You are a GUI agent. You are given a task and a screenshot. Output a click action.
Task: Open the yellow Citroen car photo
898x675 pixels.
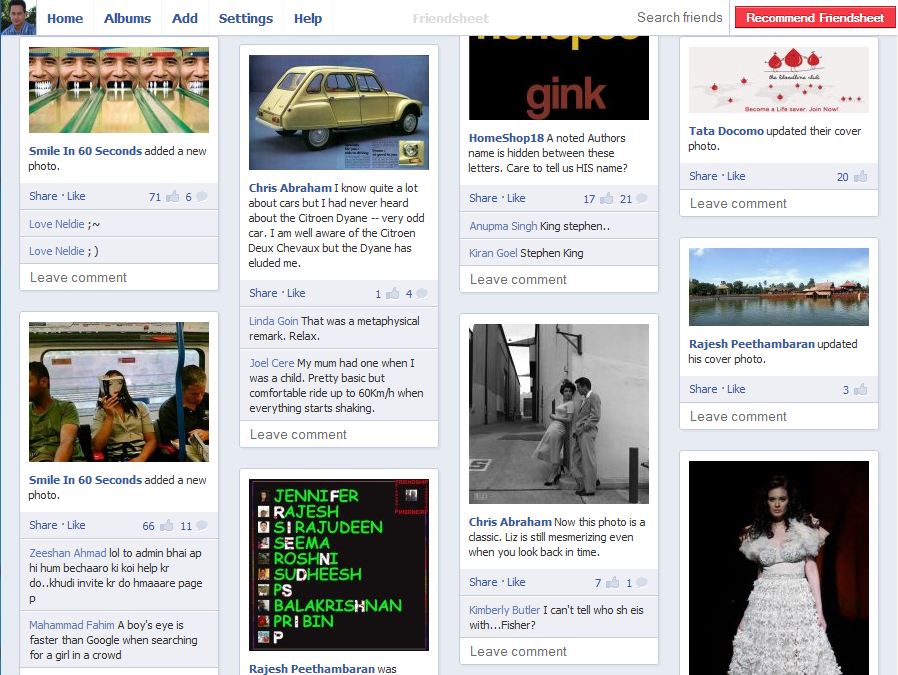(x=339, y=112)
